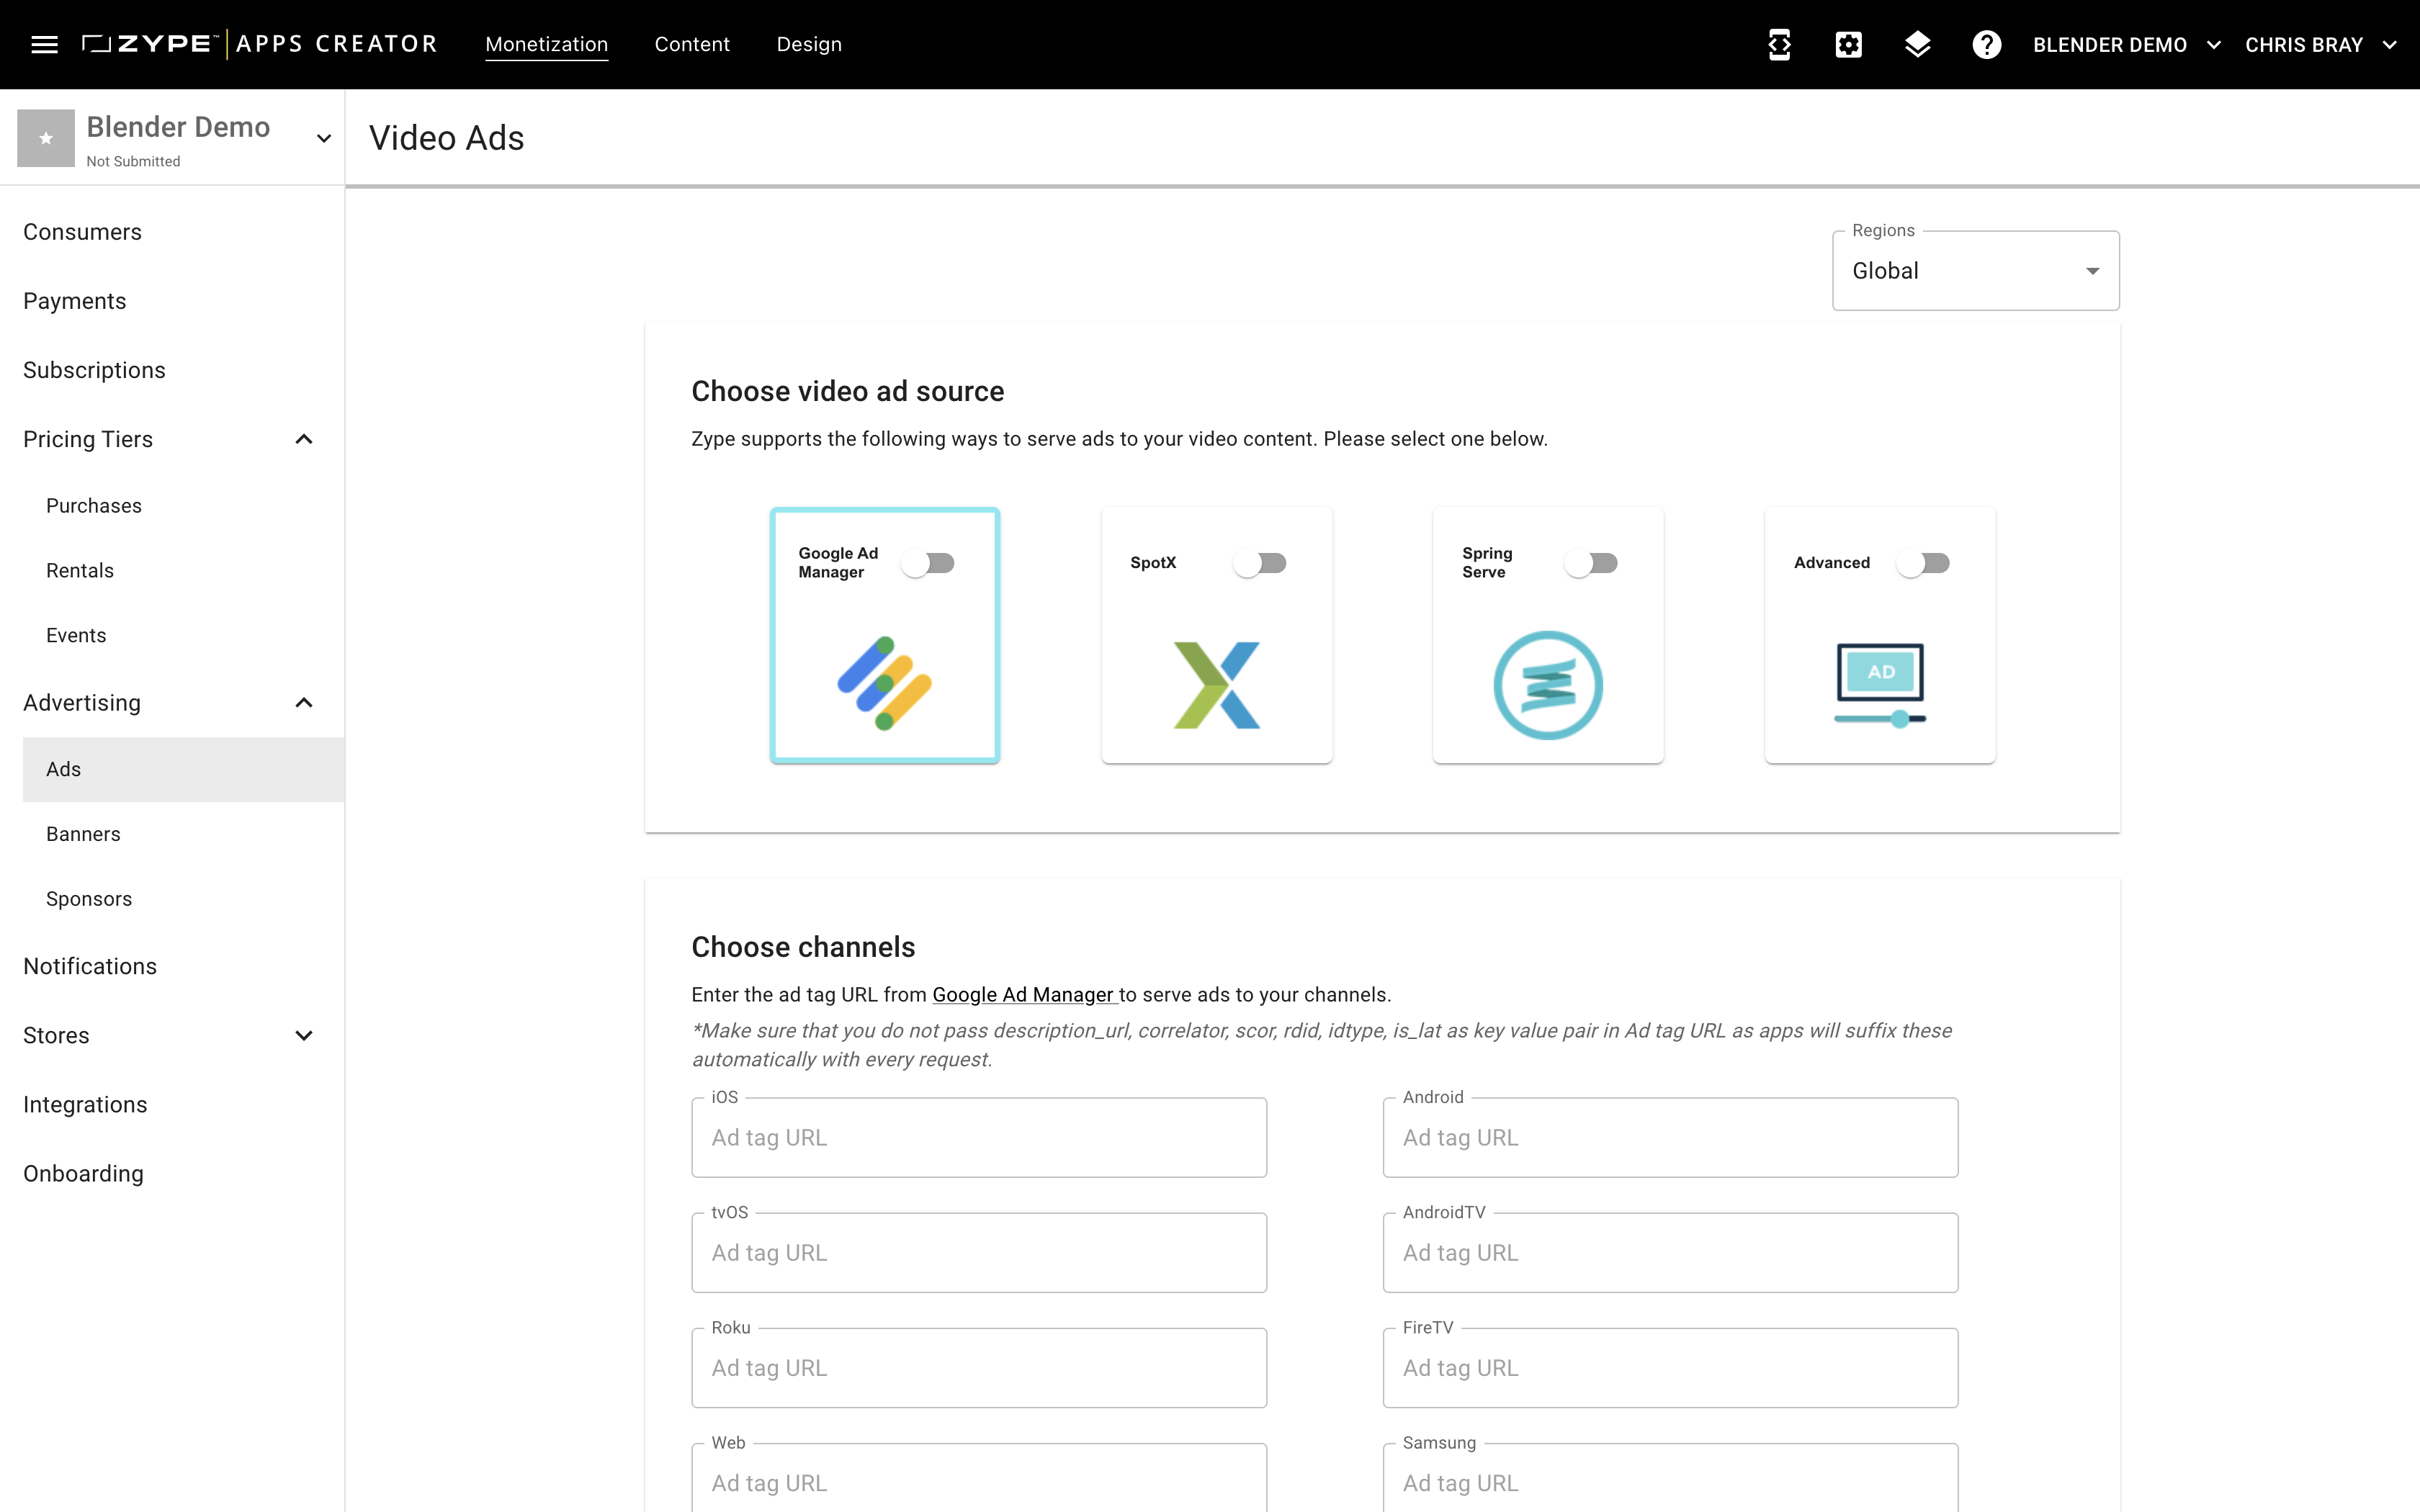Open Notifications in the sidebar
Viewport: 2420px width, 1512px height.
(x=90, y=966)
